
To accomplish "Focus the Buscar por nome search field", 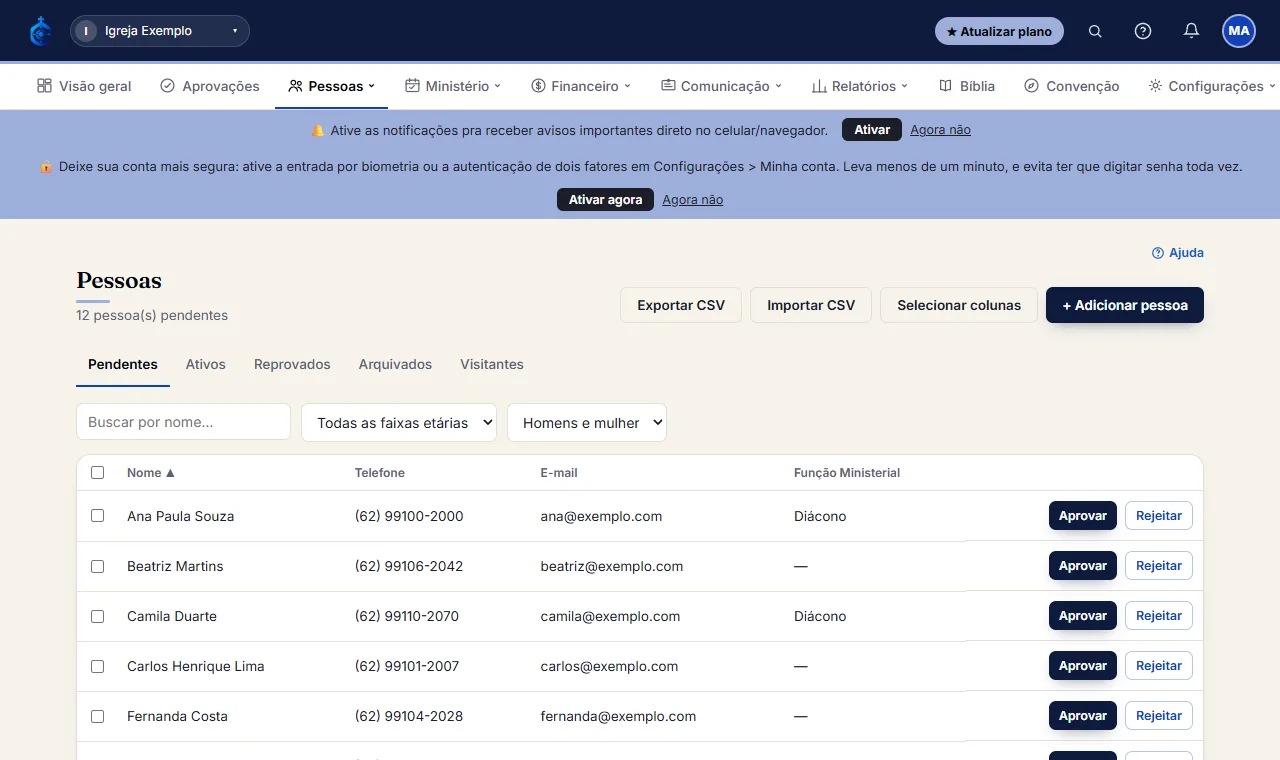I will pyautogui.click(x=184, y=422).
